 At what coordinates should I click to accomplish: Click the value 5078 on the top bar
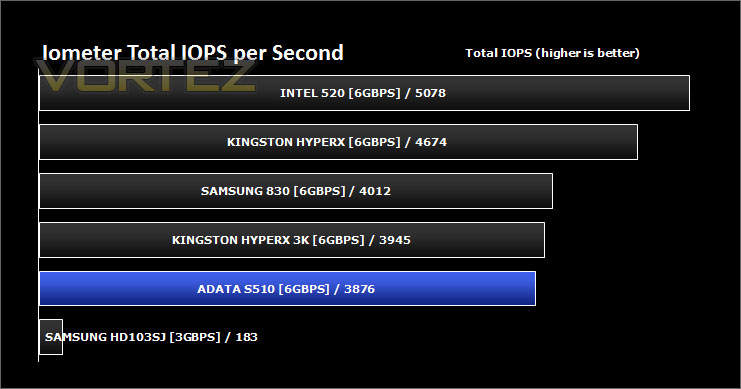pos(431,93)
